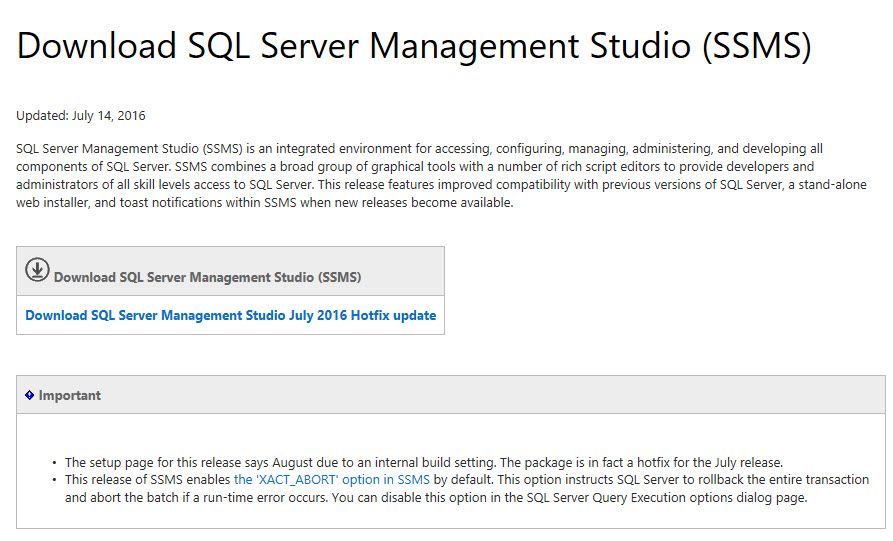Click the intro paragraph describing the integrated environment
Viewport: 893px width, 541px height.
[x=441, y=175]
